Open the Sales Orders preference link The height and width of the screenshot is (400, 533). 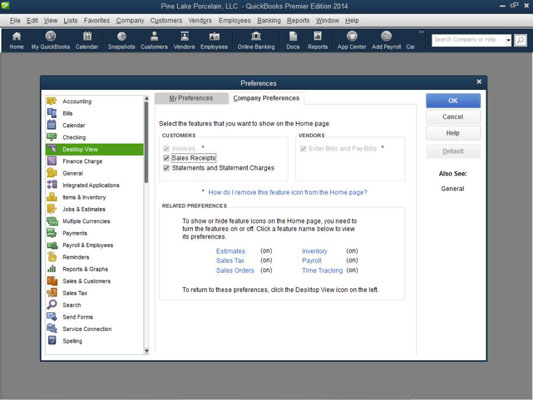[235, 271]
